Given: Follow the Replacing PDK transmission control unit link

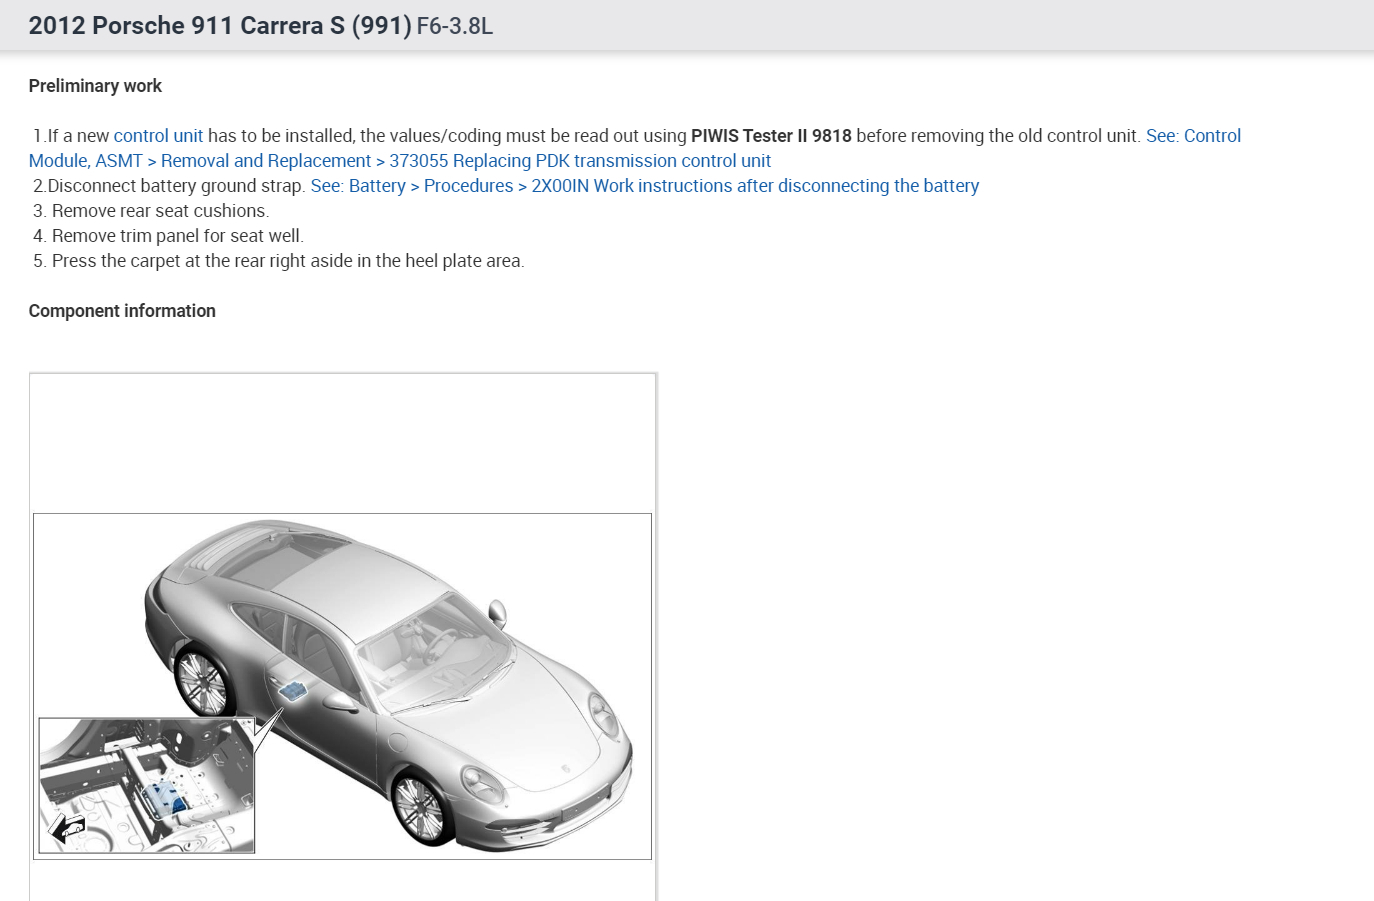Looking at the screenshot, I should (400, 161).
